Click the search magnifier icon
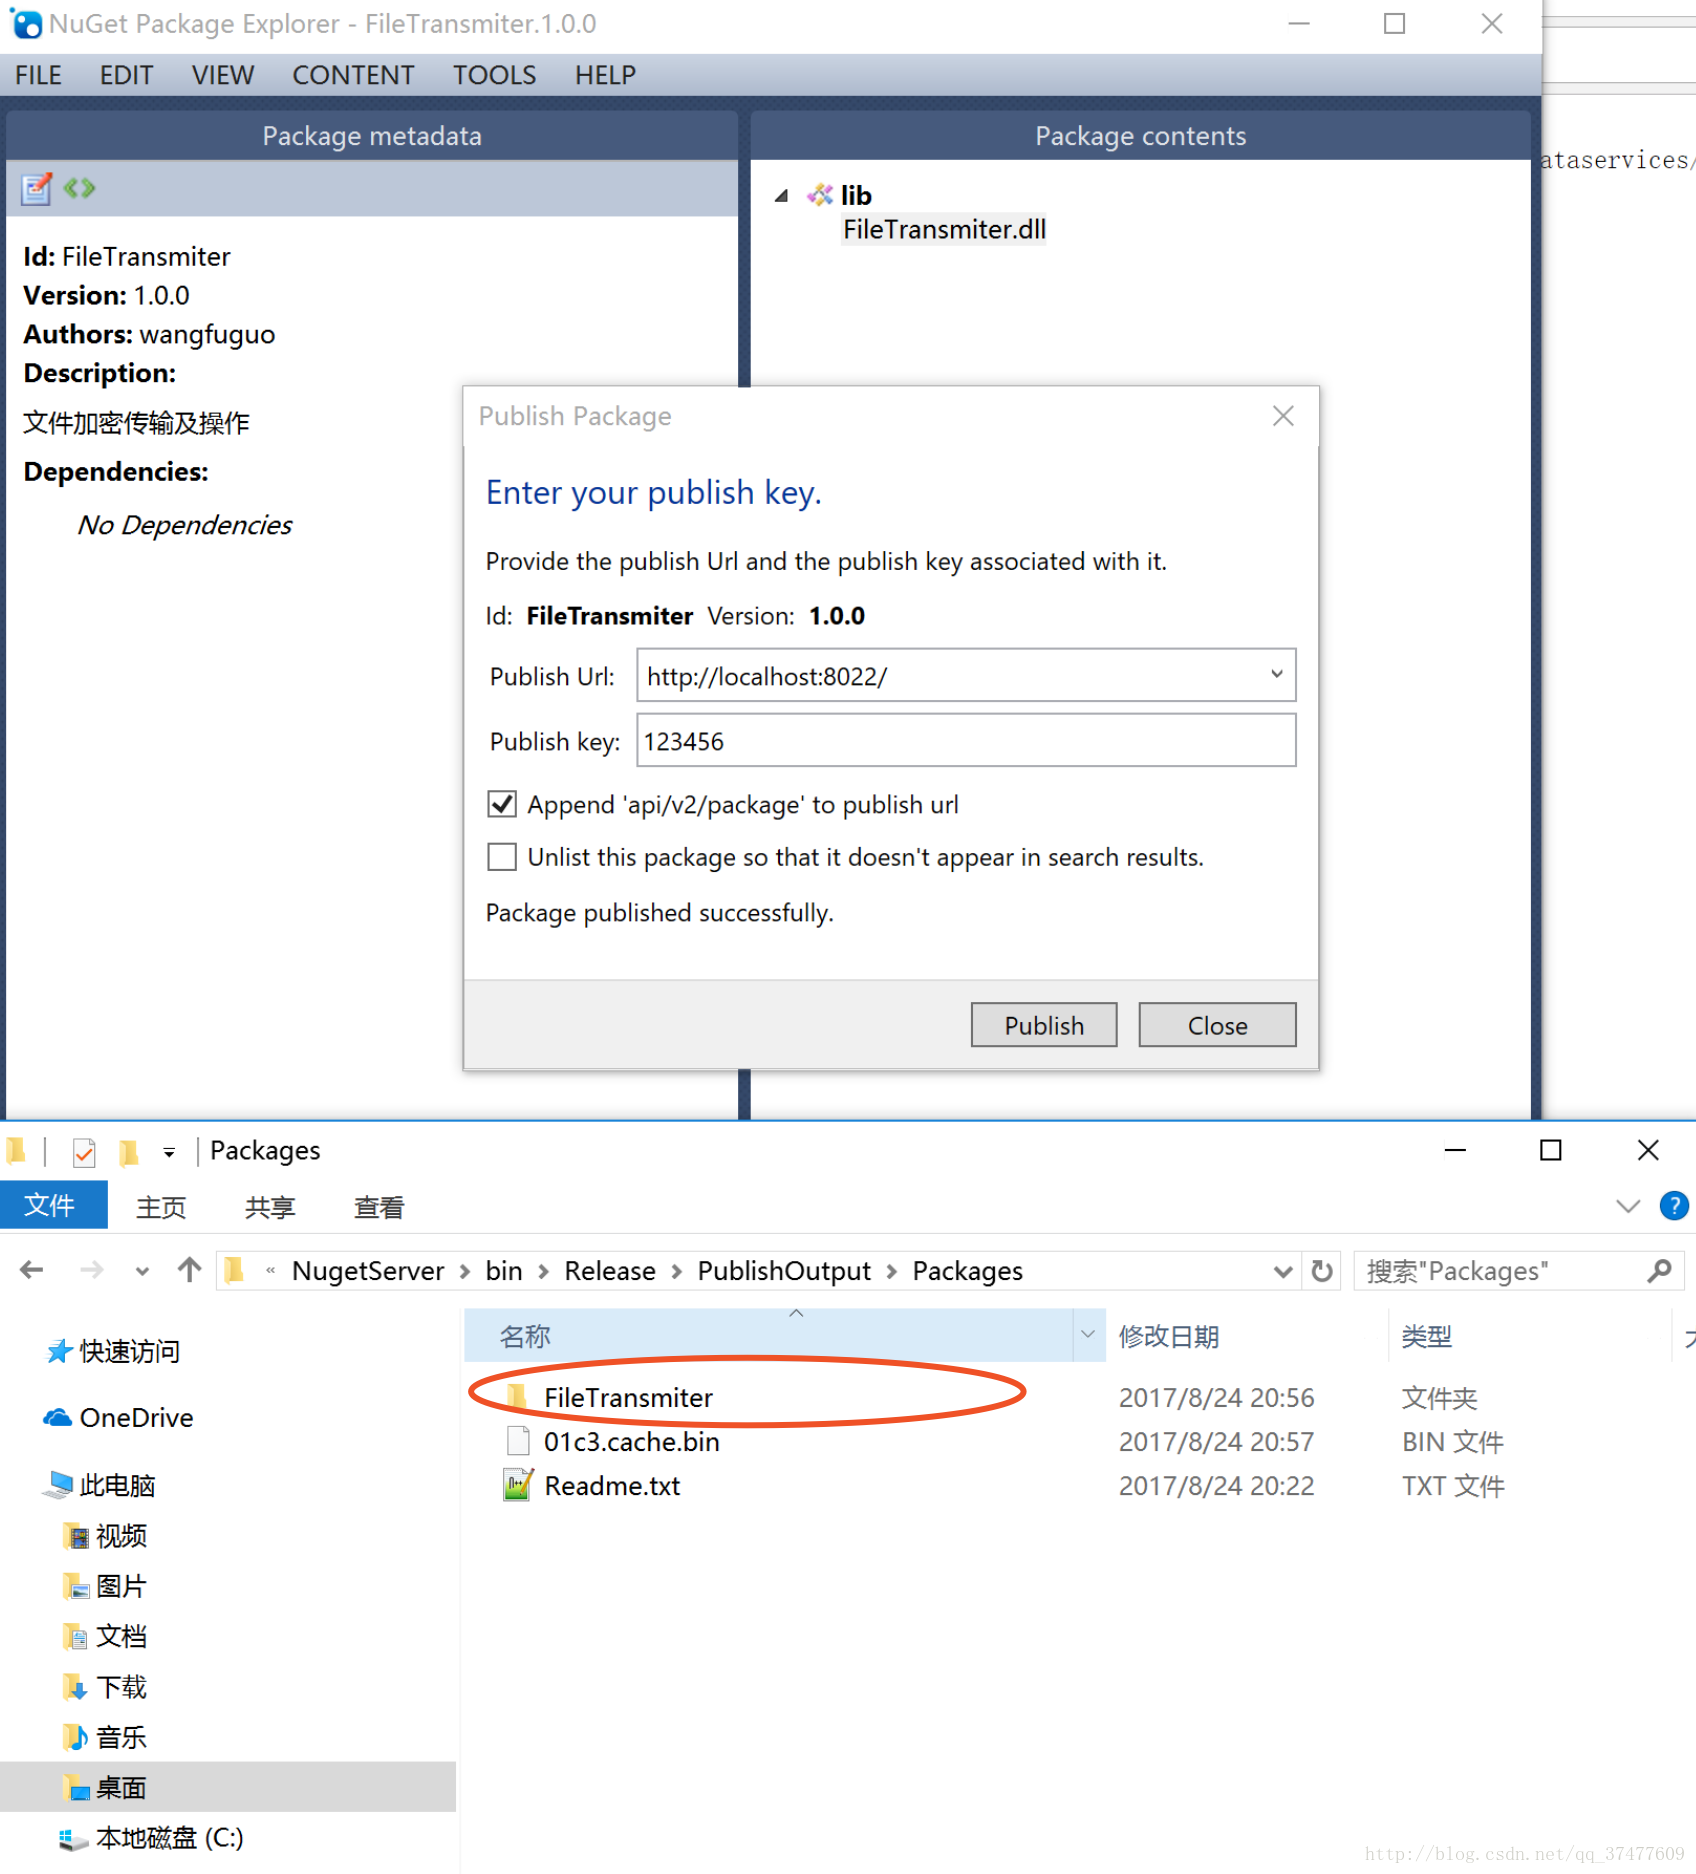 (1660, 1270)
